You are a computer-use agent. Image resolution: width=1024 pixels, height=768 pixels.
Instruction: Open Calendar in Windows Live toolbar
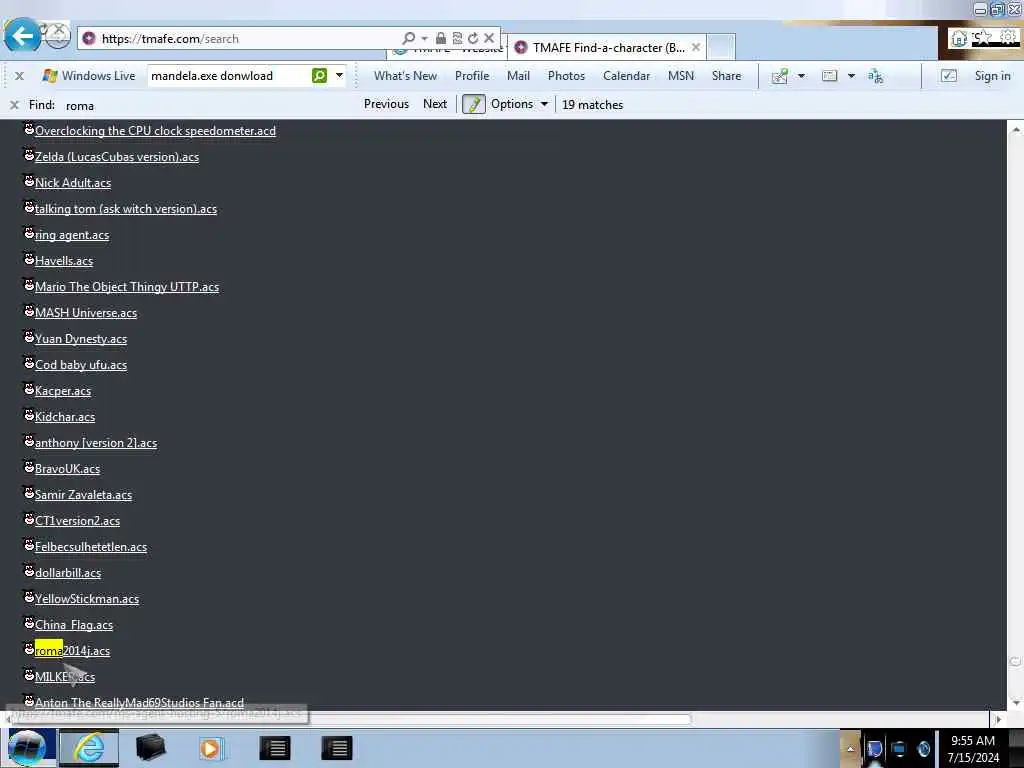point(626,76)
